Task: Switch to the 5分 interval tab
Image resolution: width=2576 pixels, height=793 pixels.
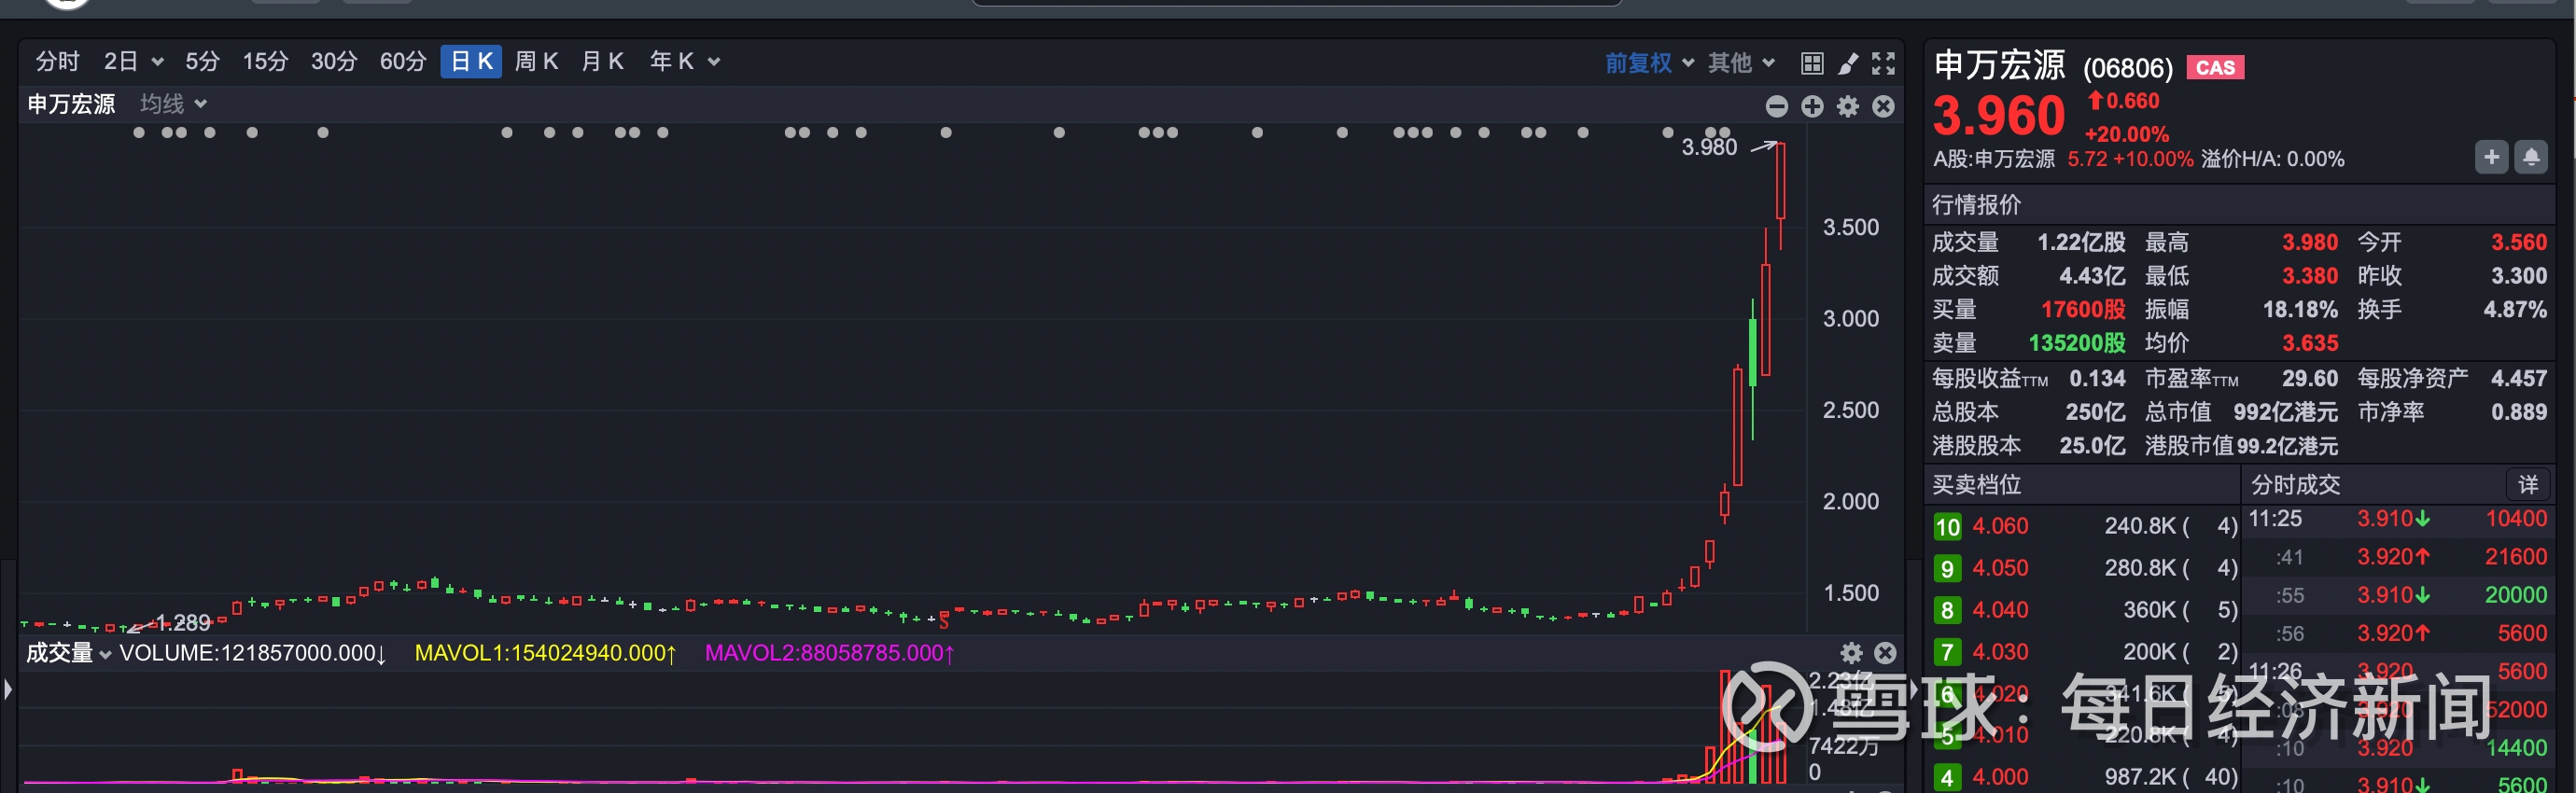Action: (x=202, y=62)
